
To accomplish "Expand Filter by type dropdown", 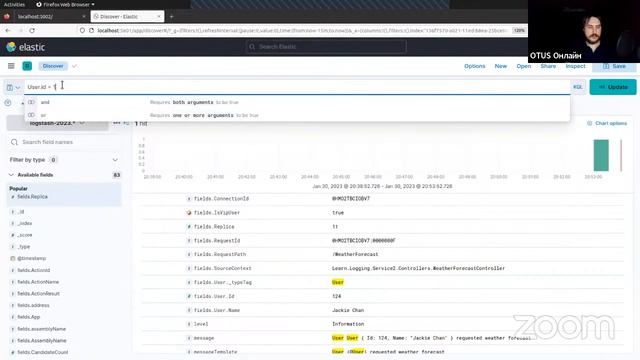I will [64, 160].
